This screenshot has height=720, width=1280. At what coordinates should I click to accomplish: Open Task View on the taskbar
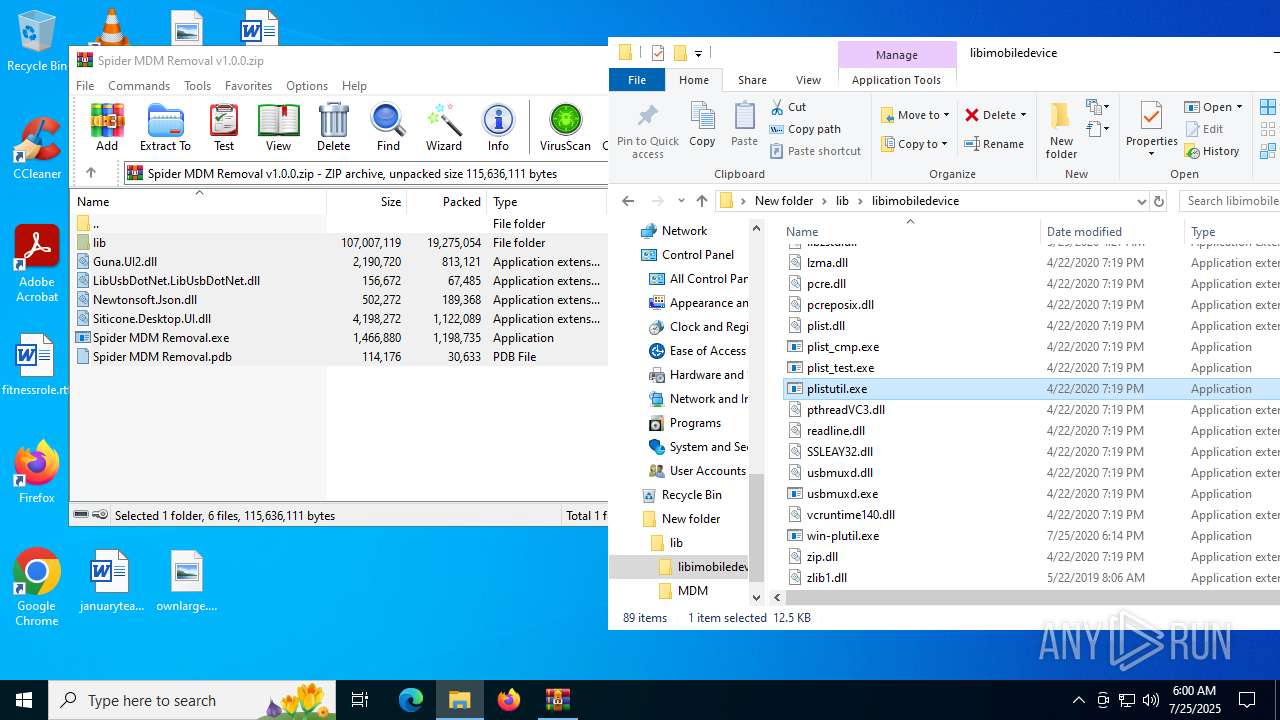[x=361, y=700]
